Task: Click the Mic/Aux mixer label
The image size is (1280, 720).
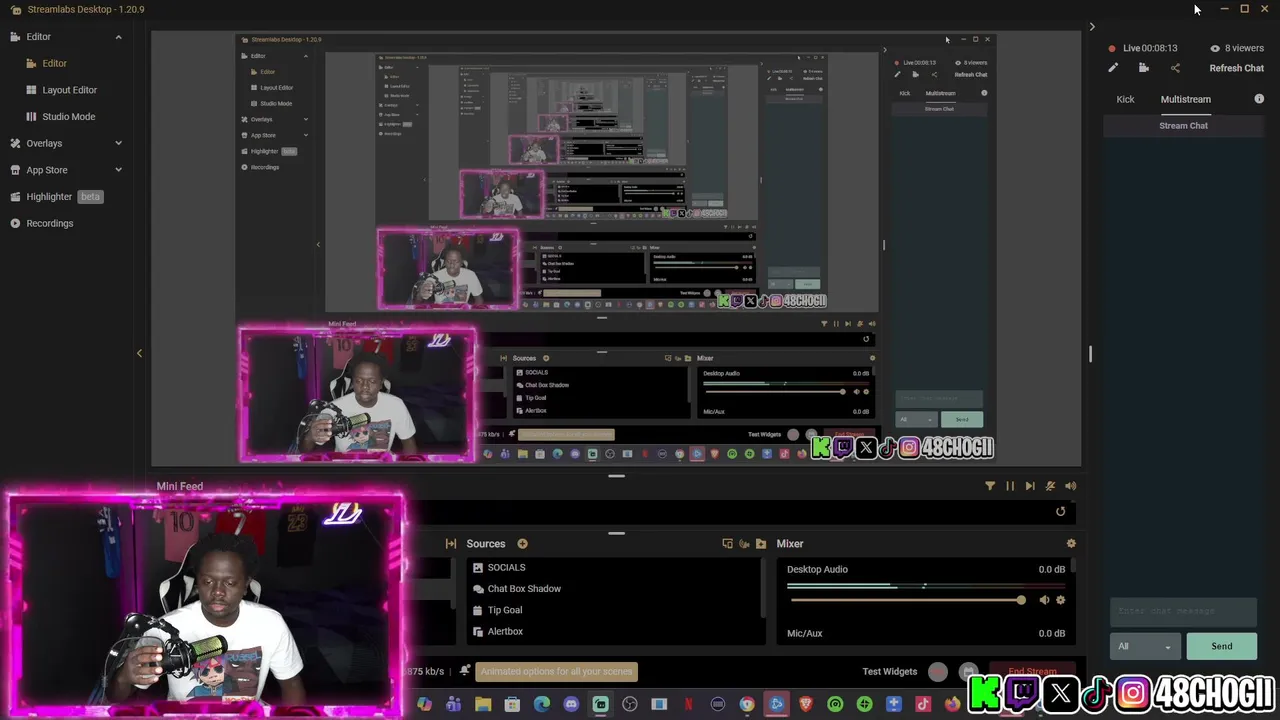Action: [x=805, y=633]
